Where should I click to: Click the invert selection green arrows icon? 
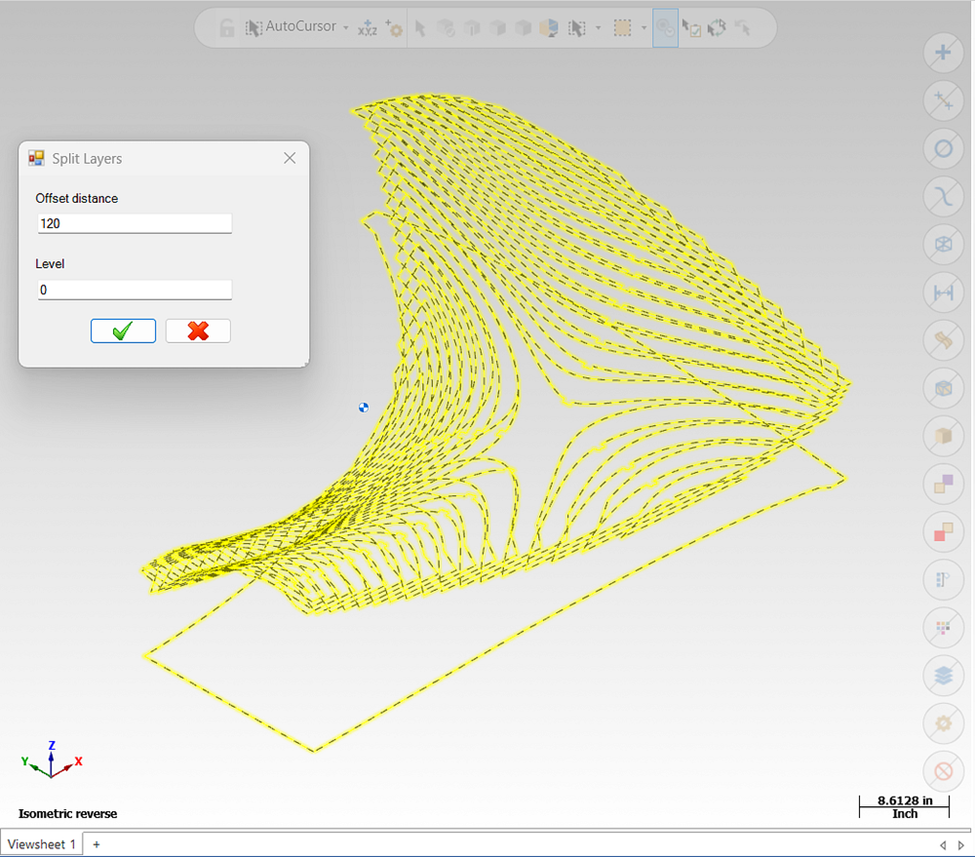click(x=717, y=28)
